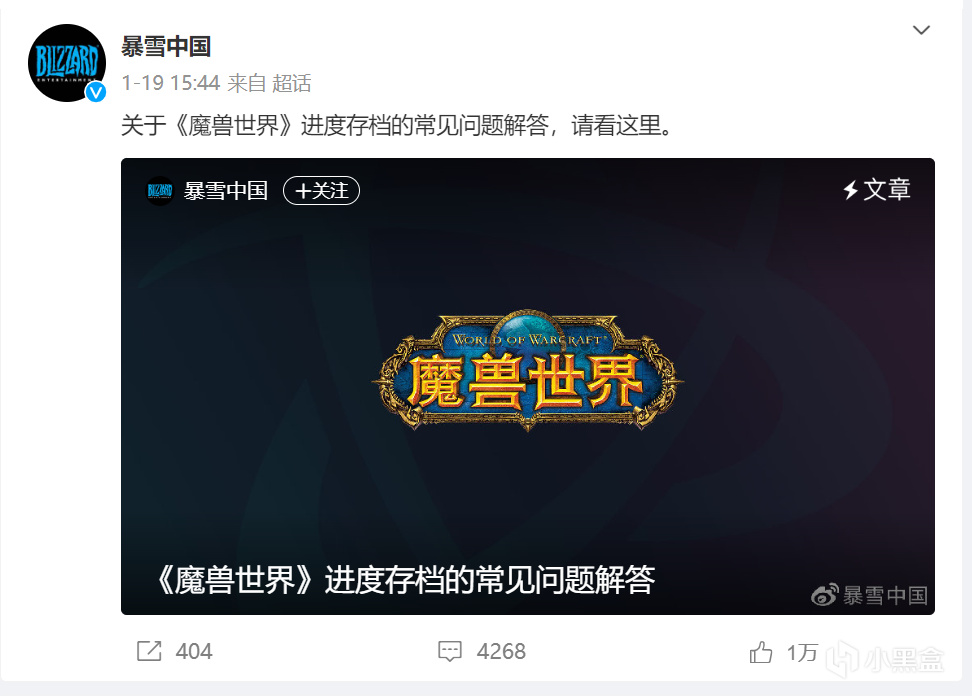The image size is (972, 696).
Task: Click the blue verified badge on avatar
Action: [95, 92]
